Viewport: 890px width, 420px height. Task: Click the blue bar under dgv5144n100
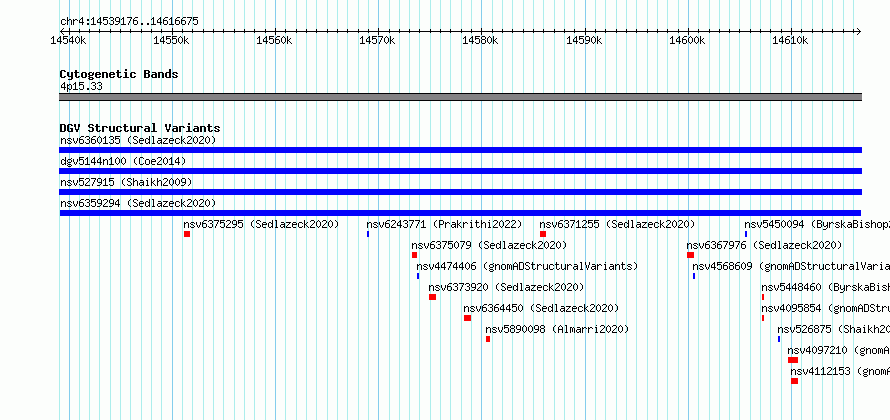460,171
